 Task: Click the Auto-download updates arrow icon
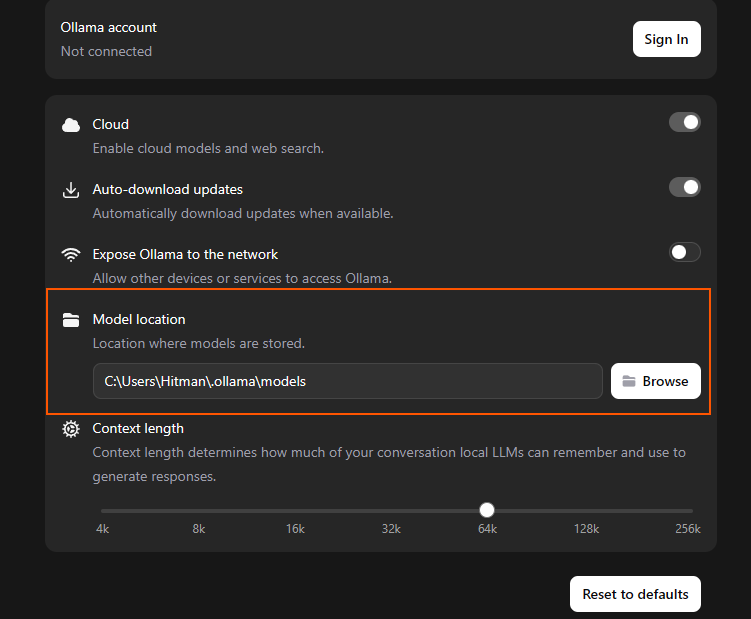click(x=71, y=190)
